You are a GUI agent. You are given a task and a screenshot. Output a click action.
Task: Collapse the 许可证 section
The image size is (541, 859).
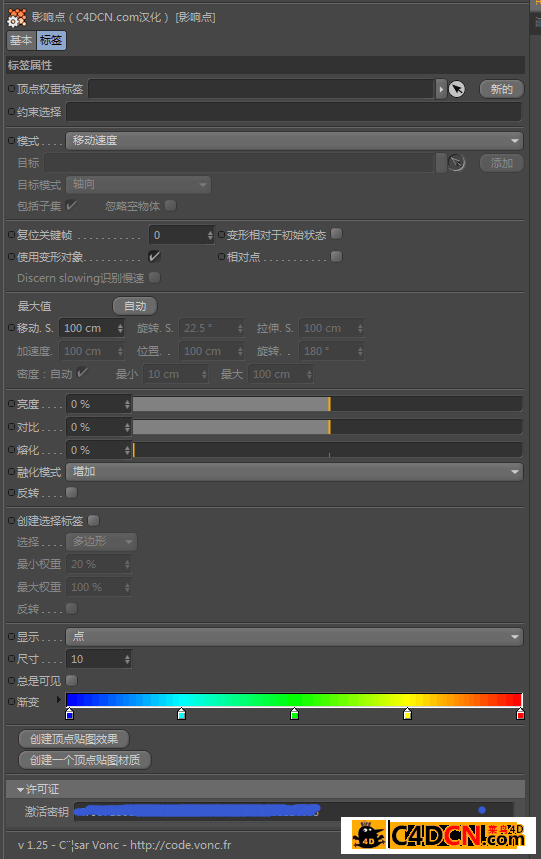[20, 789]
